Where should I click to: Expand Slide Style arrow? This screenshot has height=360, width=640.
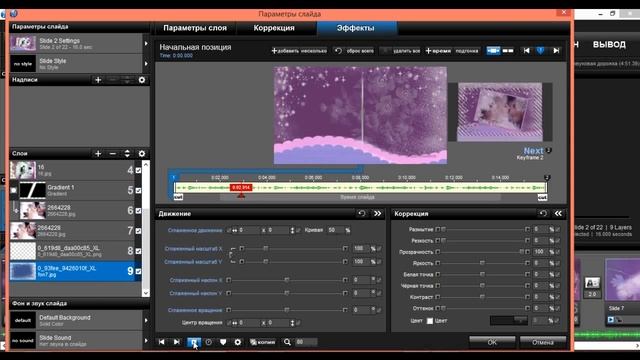coord(146,64)
